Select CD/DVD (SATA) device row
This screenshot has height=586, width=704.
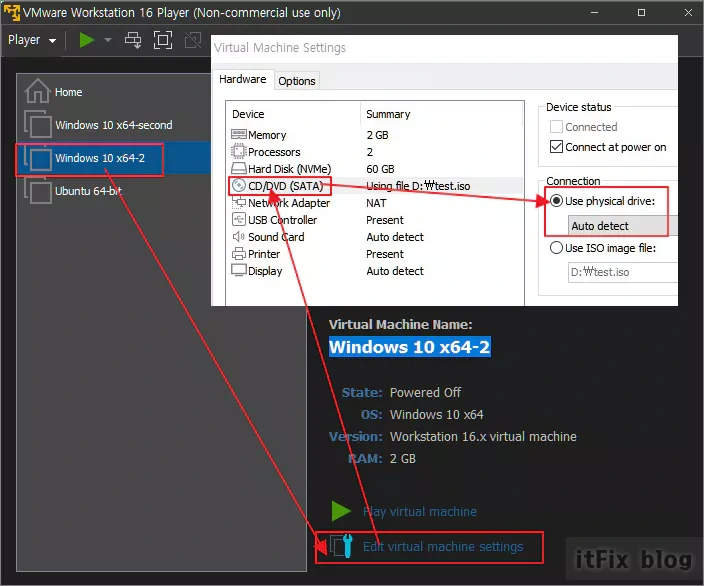375,186
